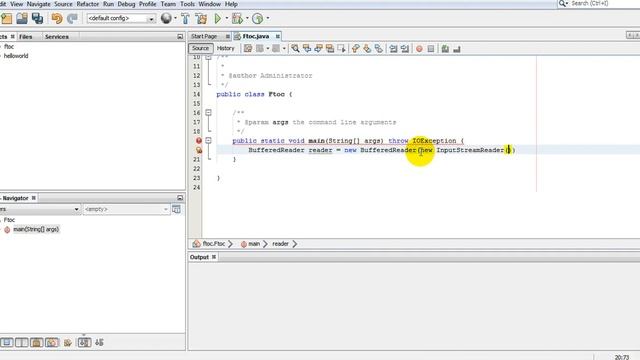Click the main breadcrumb item

pyautogui.click(x=253, y=244)
